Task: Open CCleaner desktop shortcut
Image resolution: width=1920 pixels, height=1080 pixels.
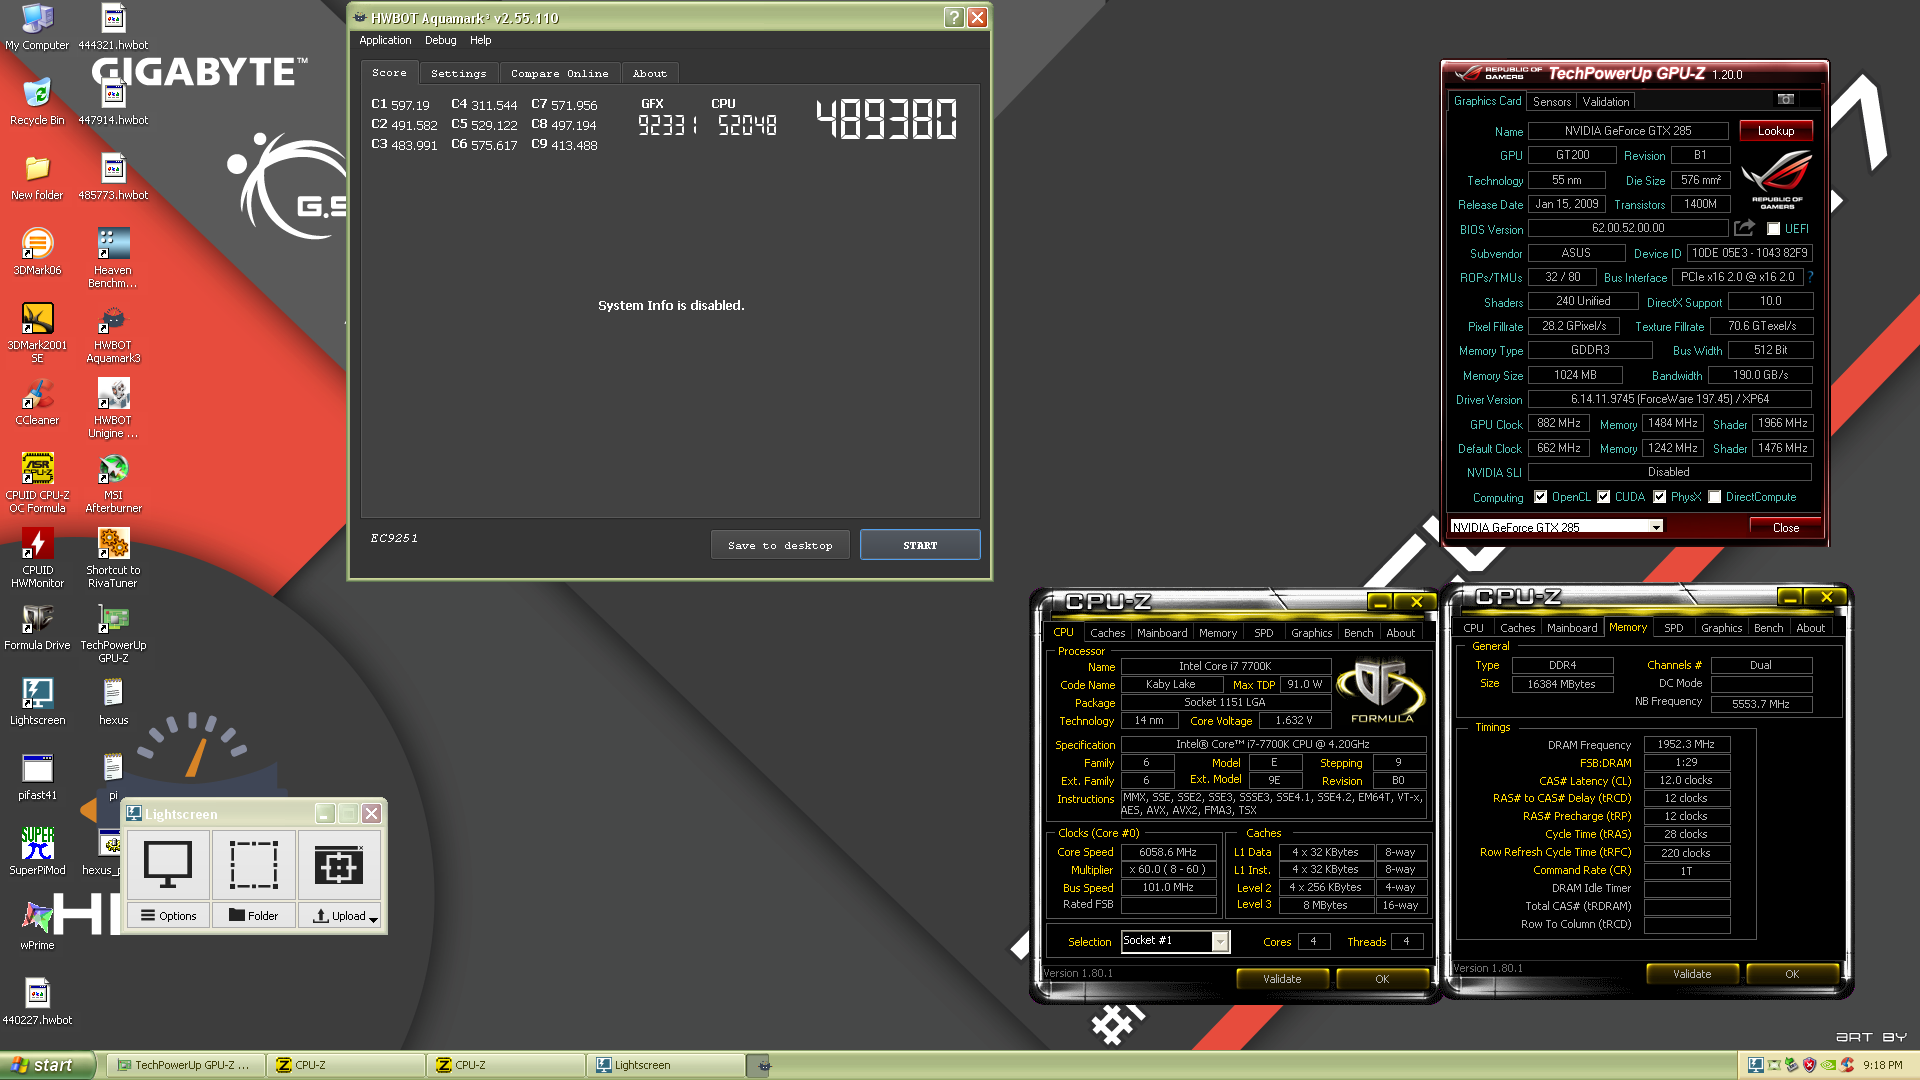Action: [37, 402]
